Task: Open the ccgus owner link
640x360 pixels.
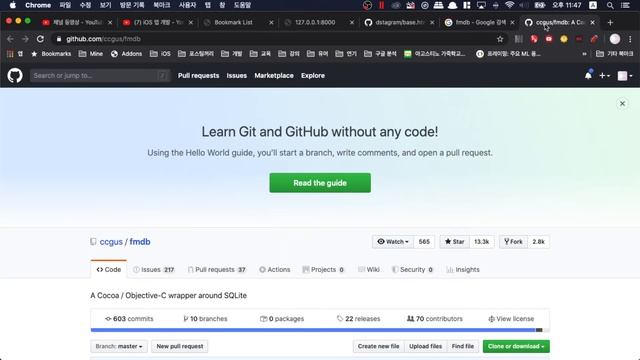Action: point(111,242)
